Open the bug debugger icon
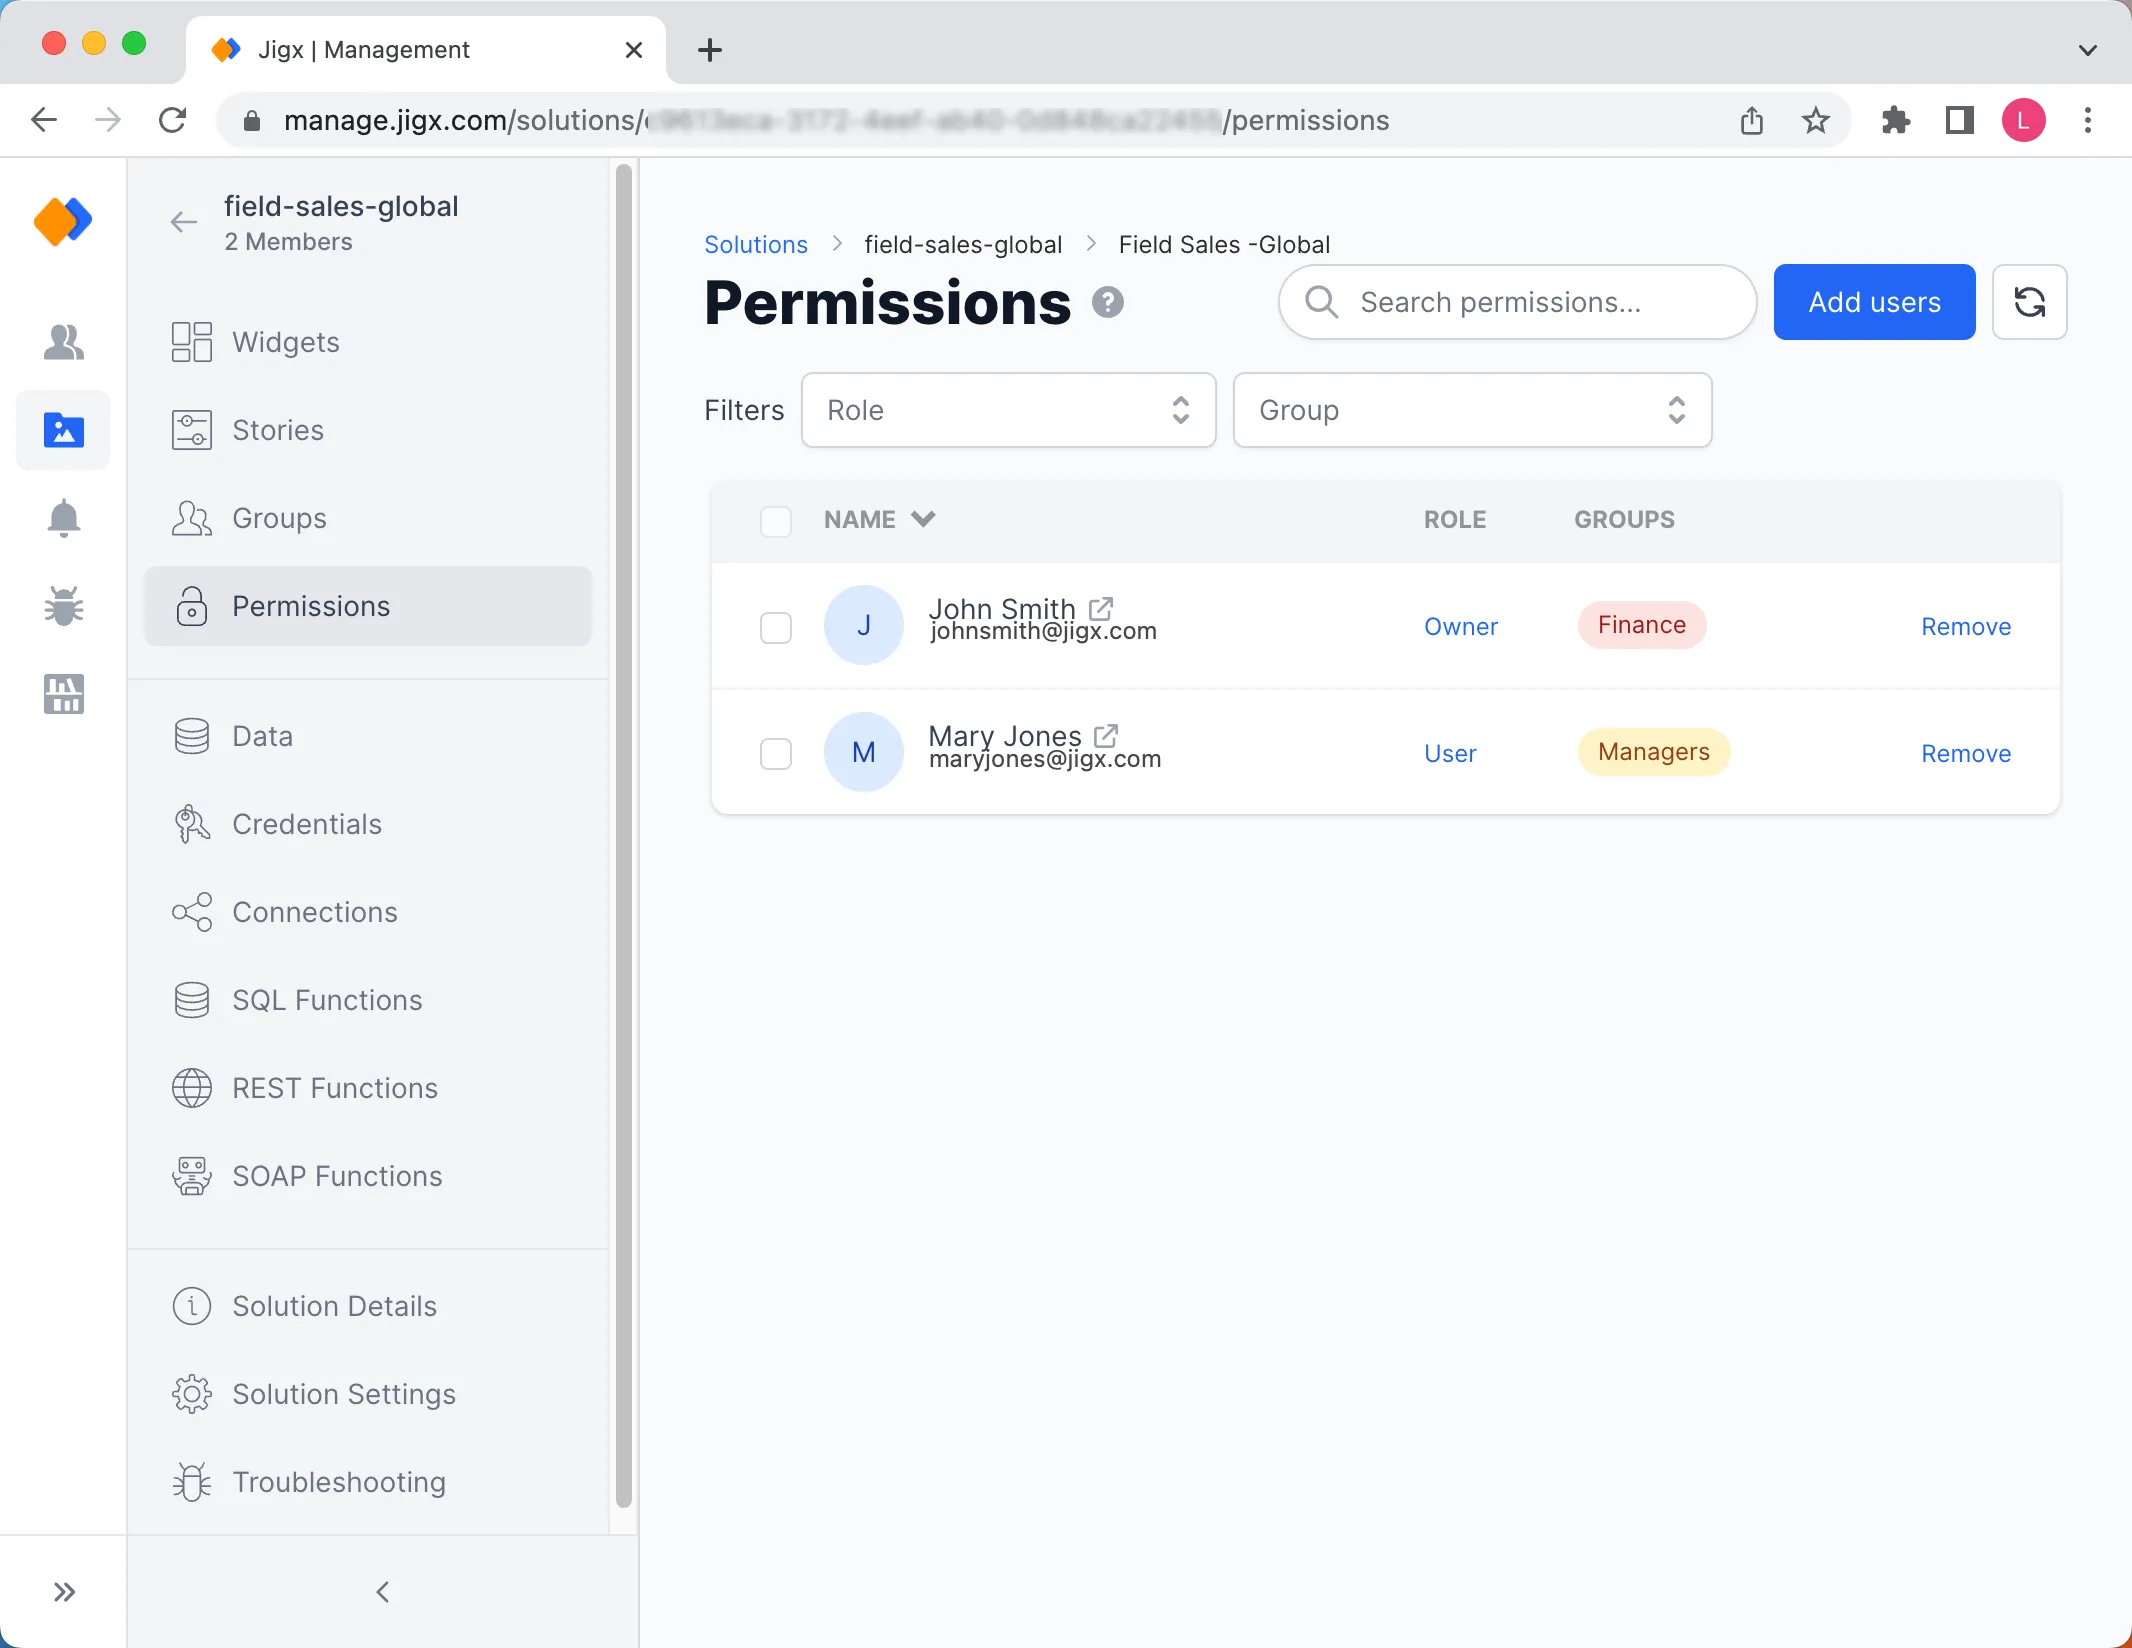Screen dimensions: 2132x1648 point(63,606)
